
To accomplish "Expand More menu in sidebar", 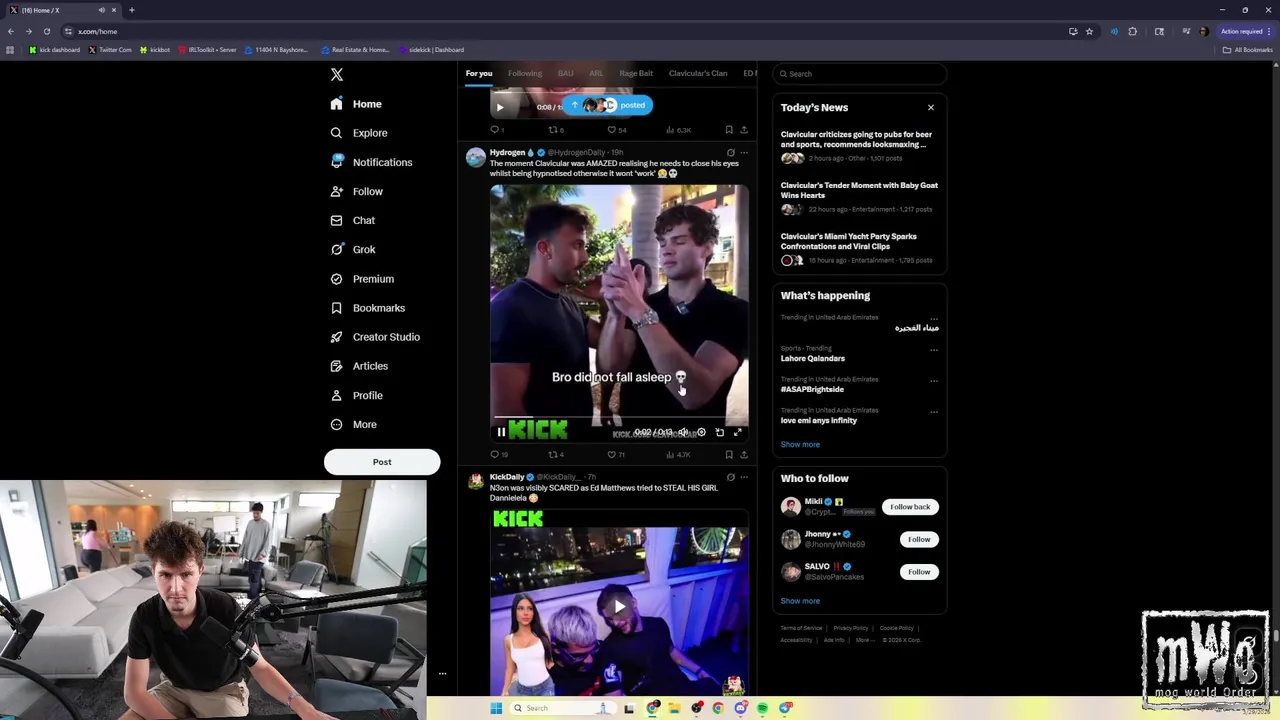I will click(352, 424).
